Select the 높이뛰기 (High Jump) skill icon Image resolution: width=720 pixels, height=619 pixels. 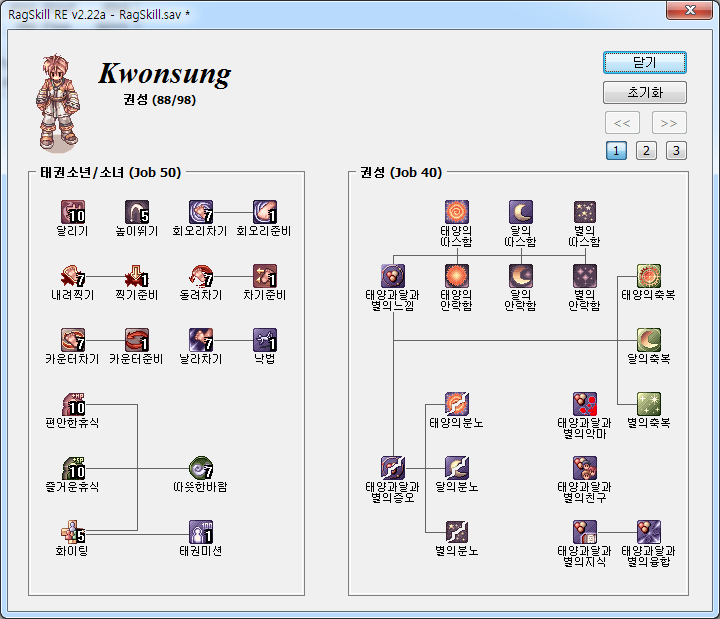tap(137, 212)
